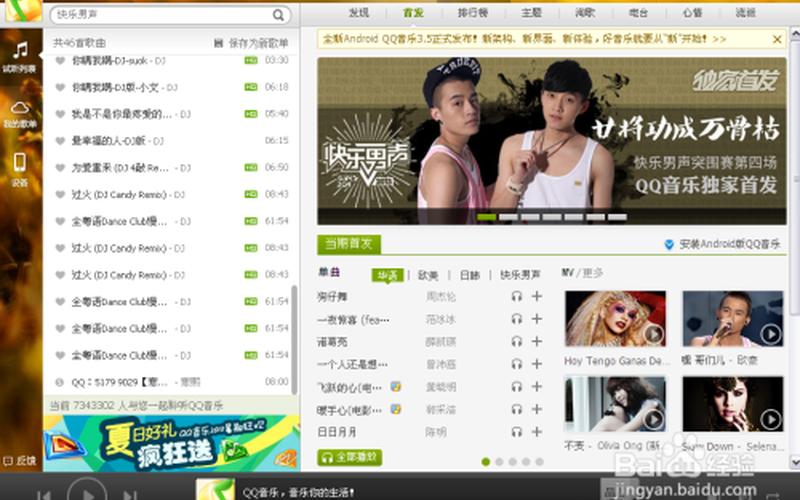Add 暖手心 using its plus icon
Screen dimensions: 800x500
tap(537, 409)
